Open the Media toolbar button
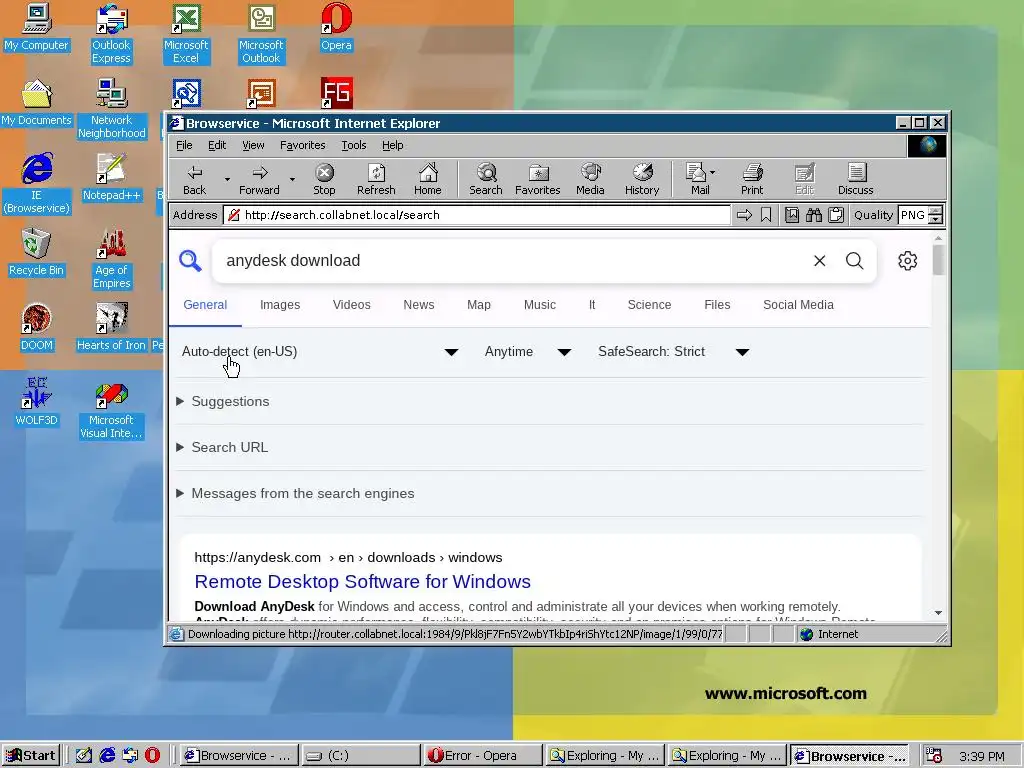The image size is (1024, 768). click(x=590, y=179)
